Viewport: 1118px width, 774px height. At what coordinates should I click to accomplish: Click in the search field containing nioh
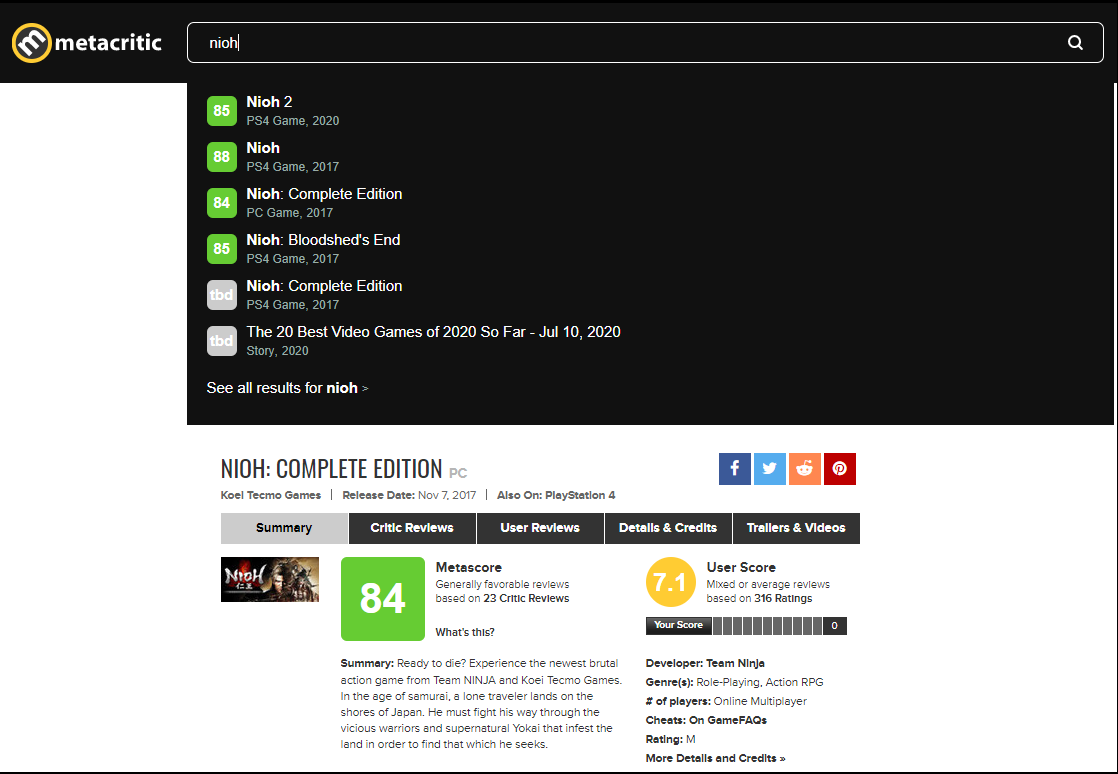coord(645,43)
